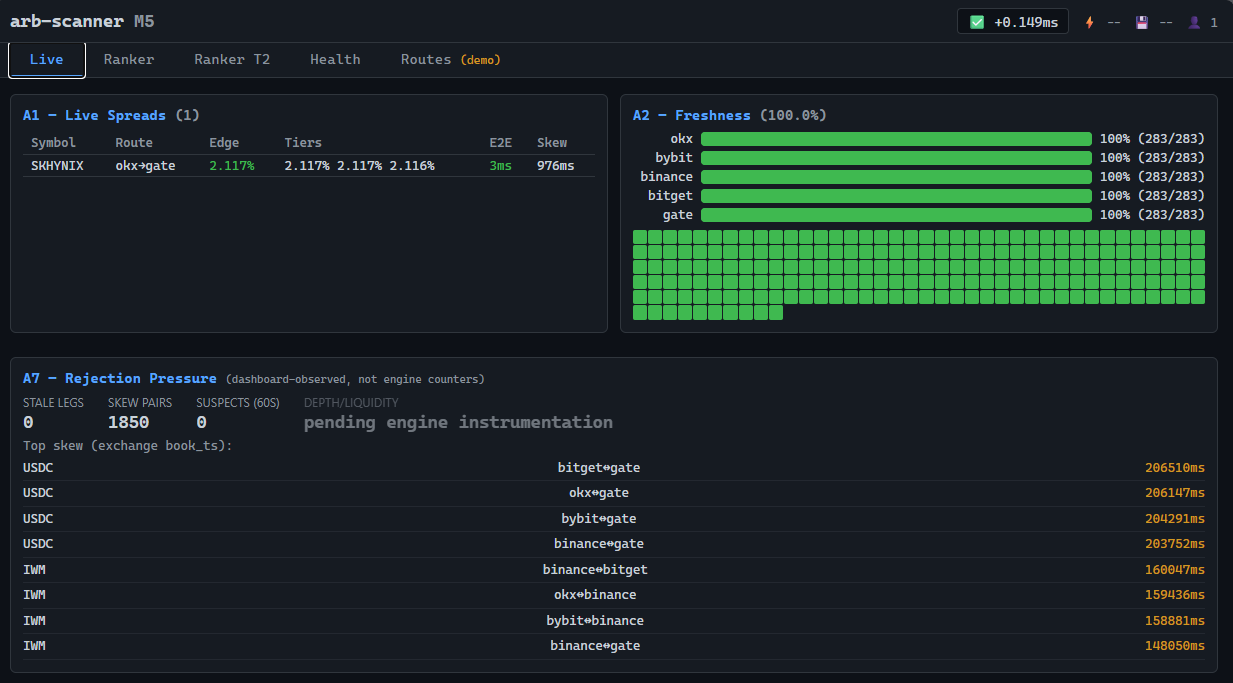1233x683 pixels.
Task: Open the Ranker T2 tab
Action: [x=232, y=60]
